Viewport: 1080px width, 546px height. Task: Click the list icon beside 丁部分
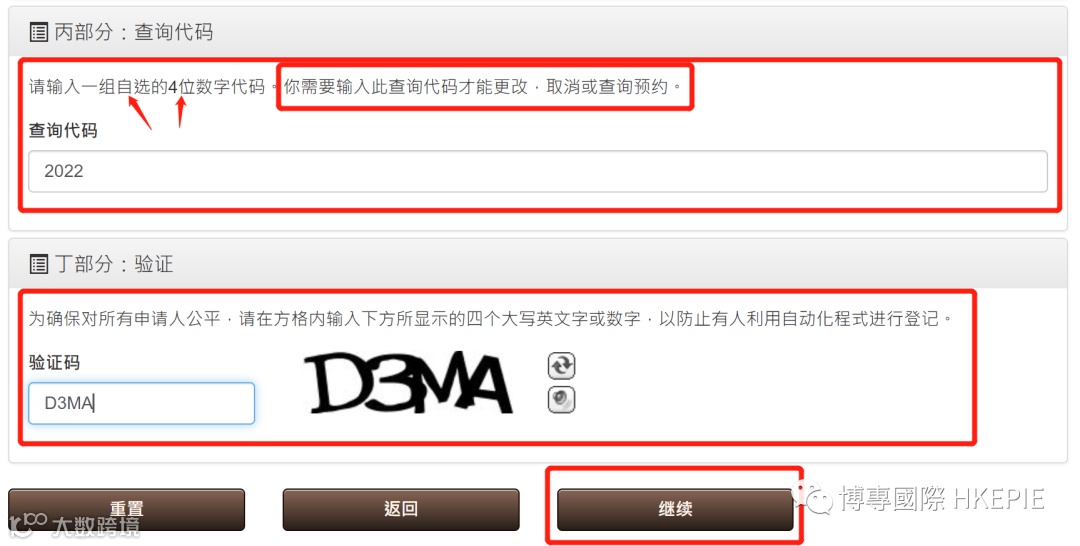tap(39, 264)
